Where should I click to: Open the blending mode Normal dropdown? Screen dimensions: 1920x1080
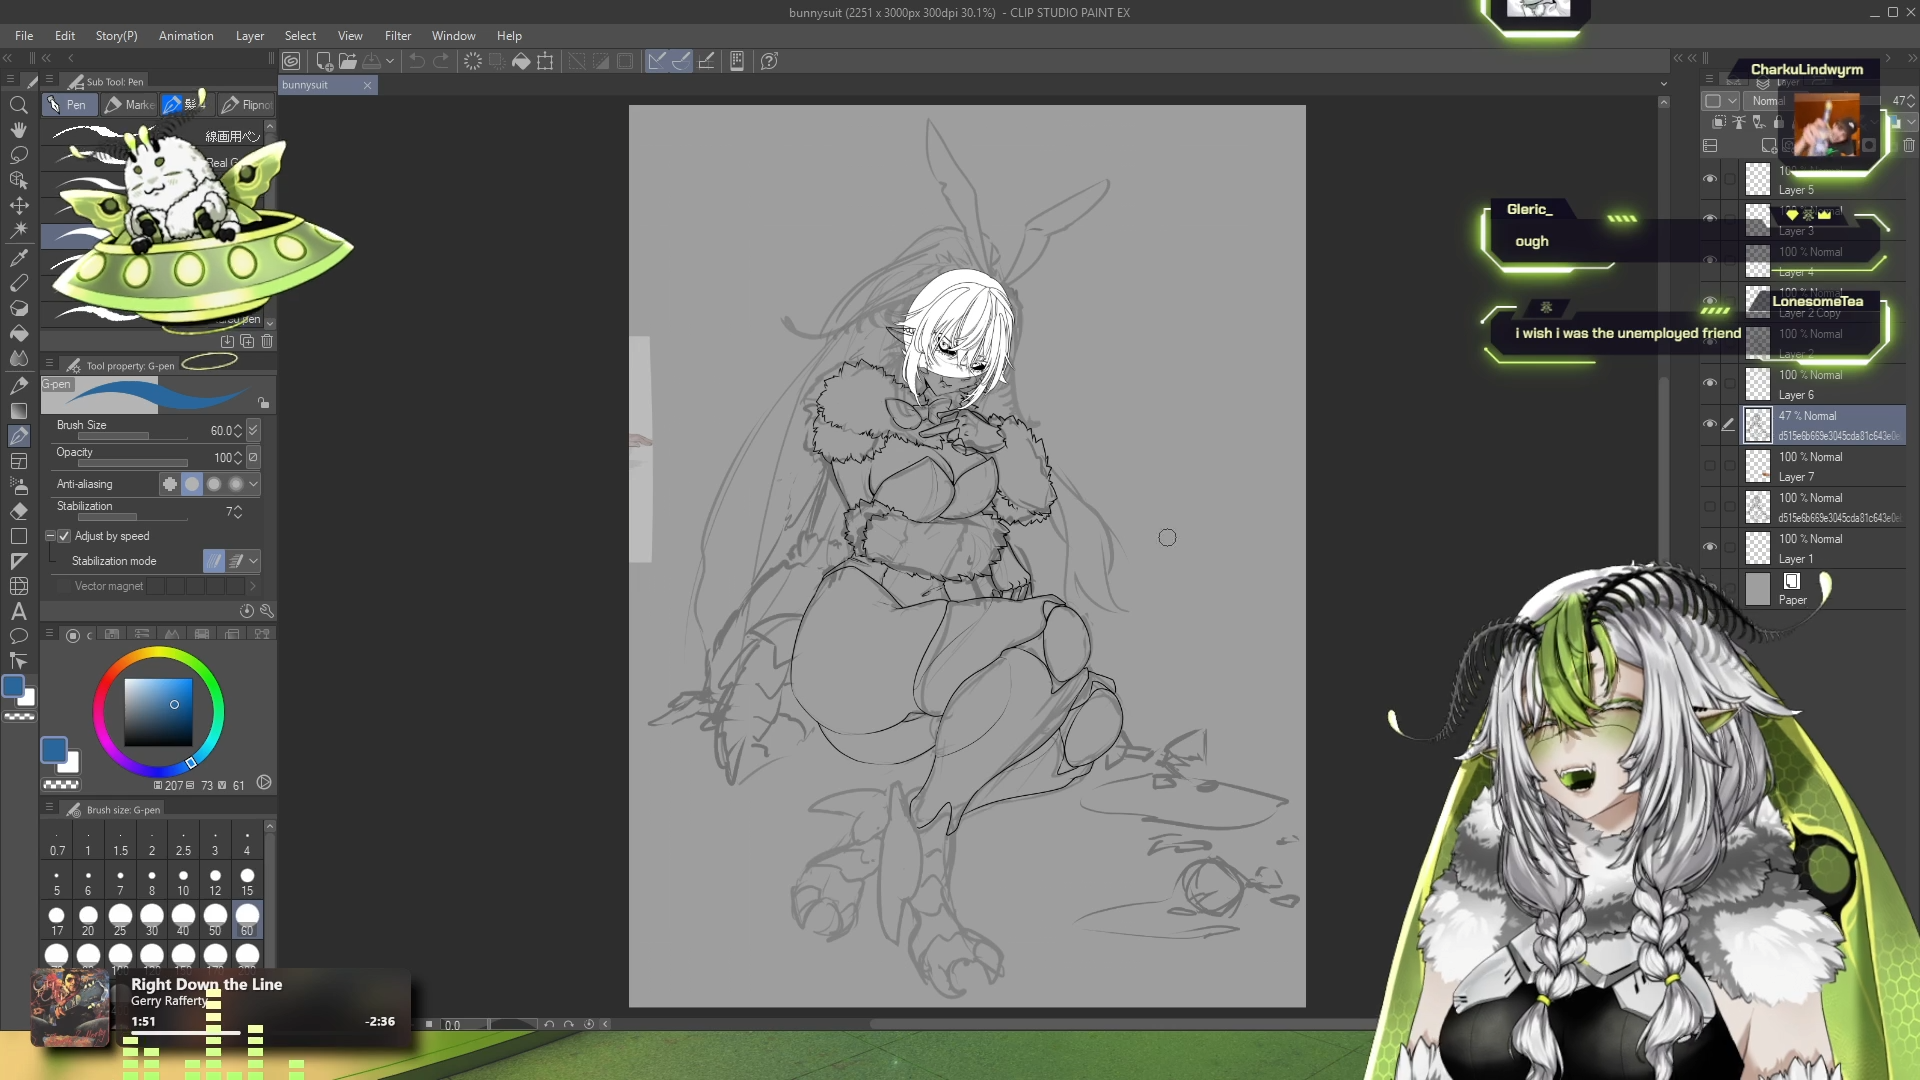pyautogui.click(x=1767, y=101)
